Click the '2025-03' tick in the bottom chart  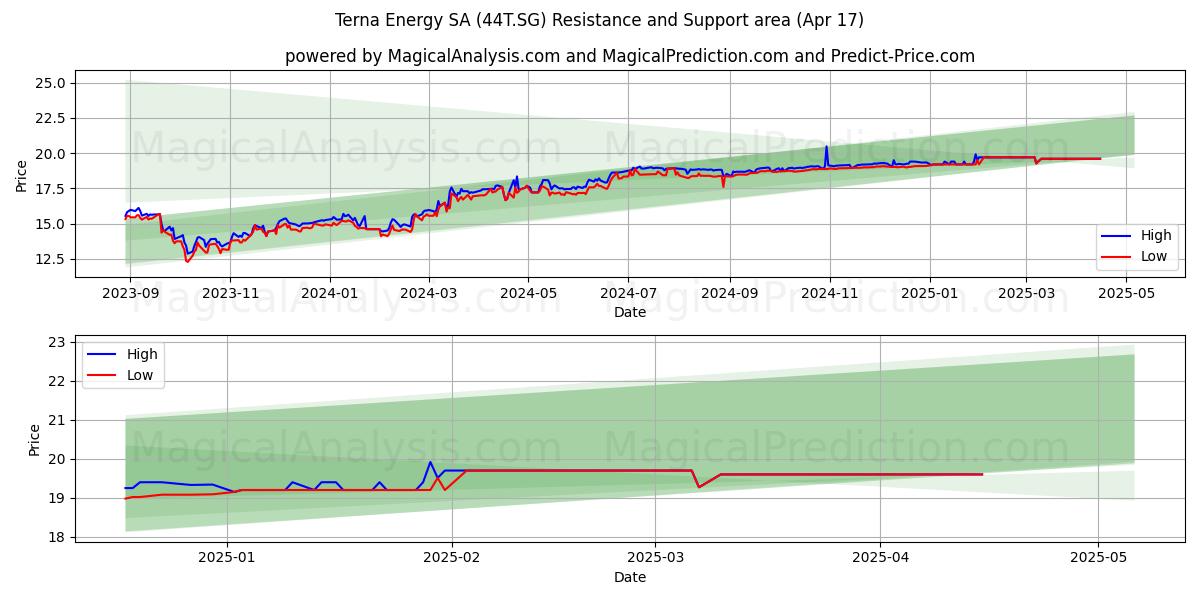655,558
